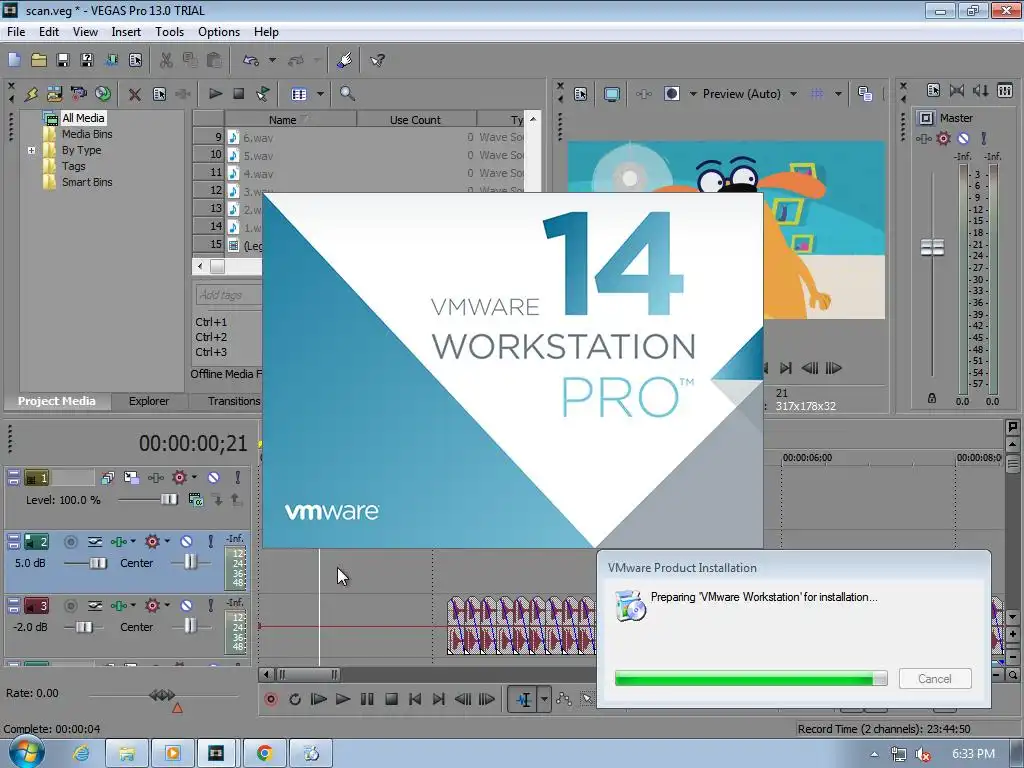Open Master FX gear icon

(944, 138)
